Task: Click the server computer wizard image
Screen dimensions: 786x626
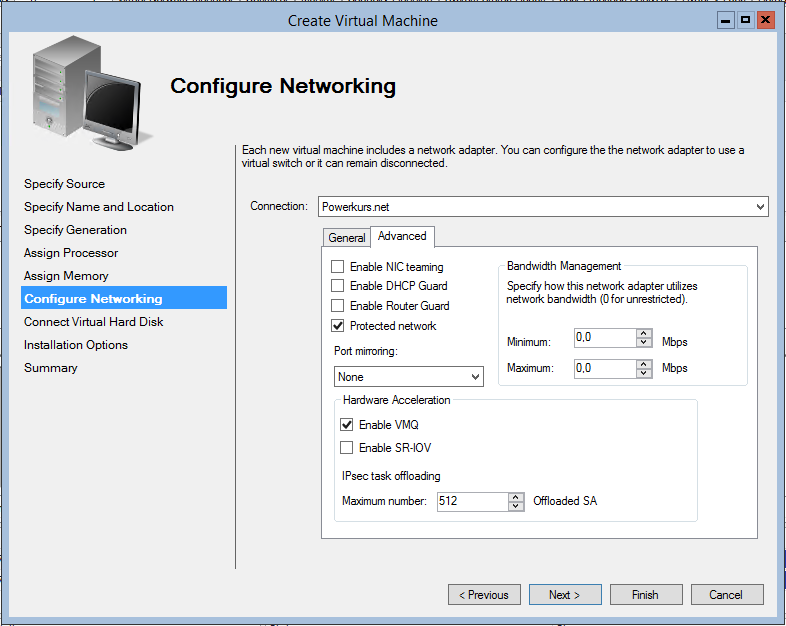Action: coord(92,93)
